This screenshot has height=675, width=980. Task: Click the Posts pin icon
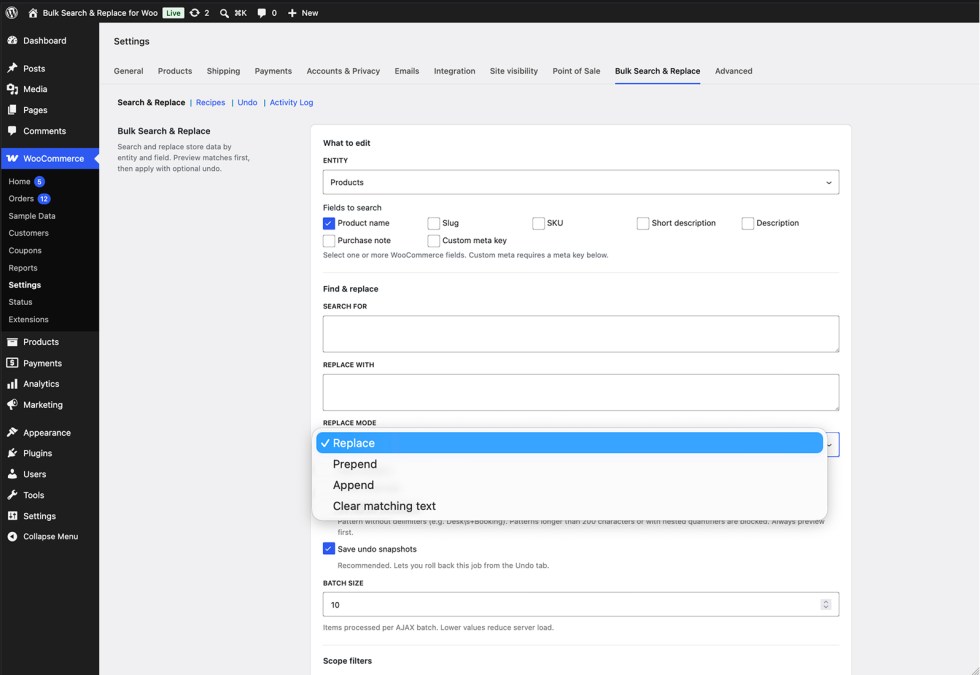click(12, 68)
